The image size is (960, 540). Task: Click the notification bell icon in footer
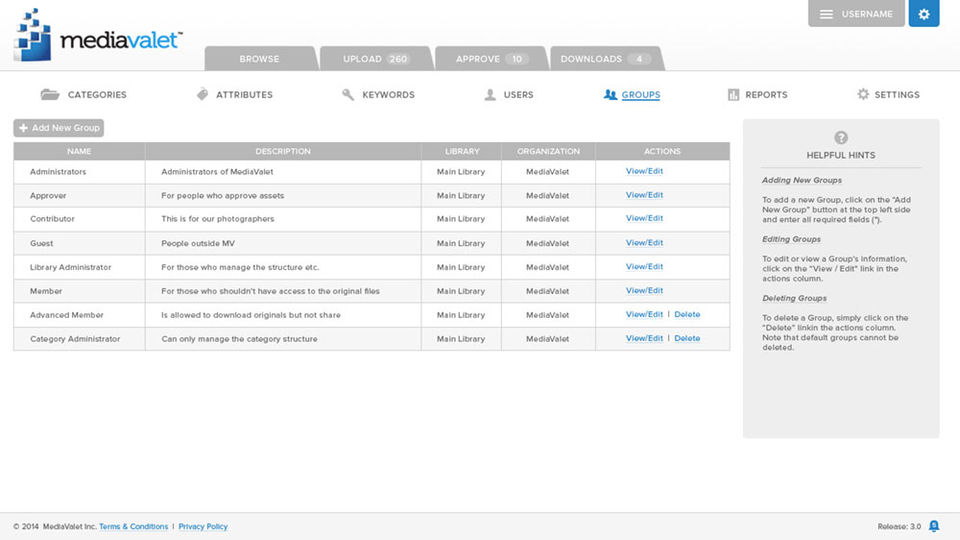tap(934, 526)
